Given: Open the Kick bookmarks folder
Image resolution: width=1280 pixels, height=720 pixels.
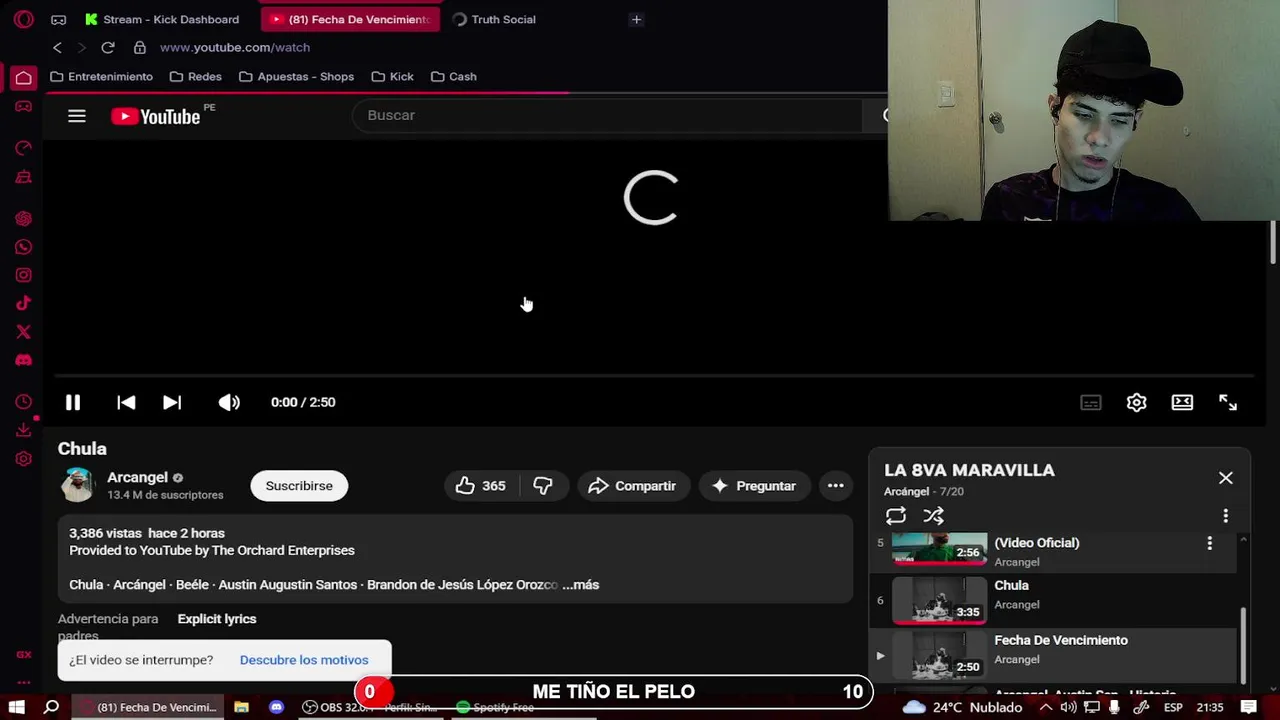Looking at the screenshot, I should [x=392, y=76].
